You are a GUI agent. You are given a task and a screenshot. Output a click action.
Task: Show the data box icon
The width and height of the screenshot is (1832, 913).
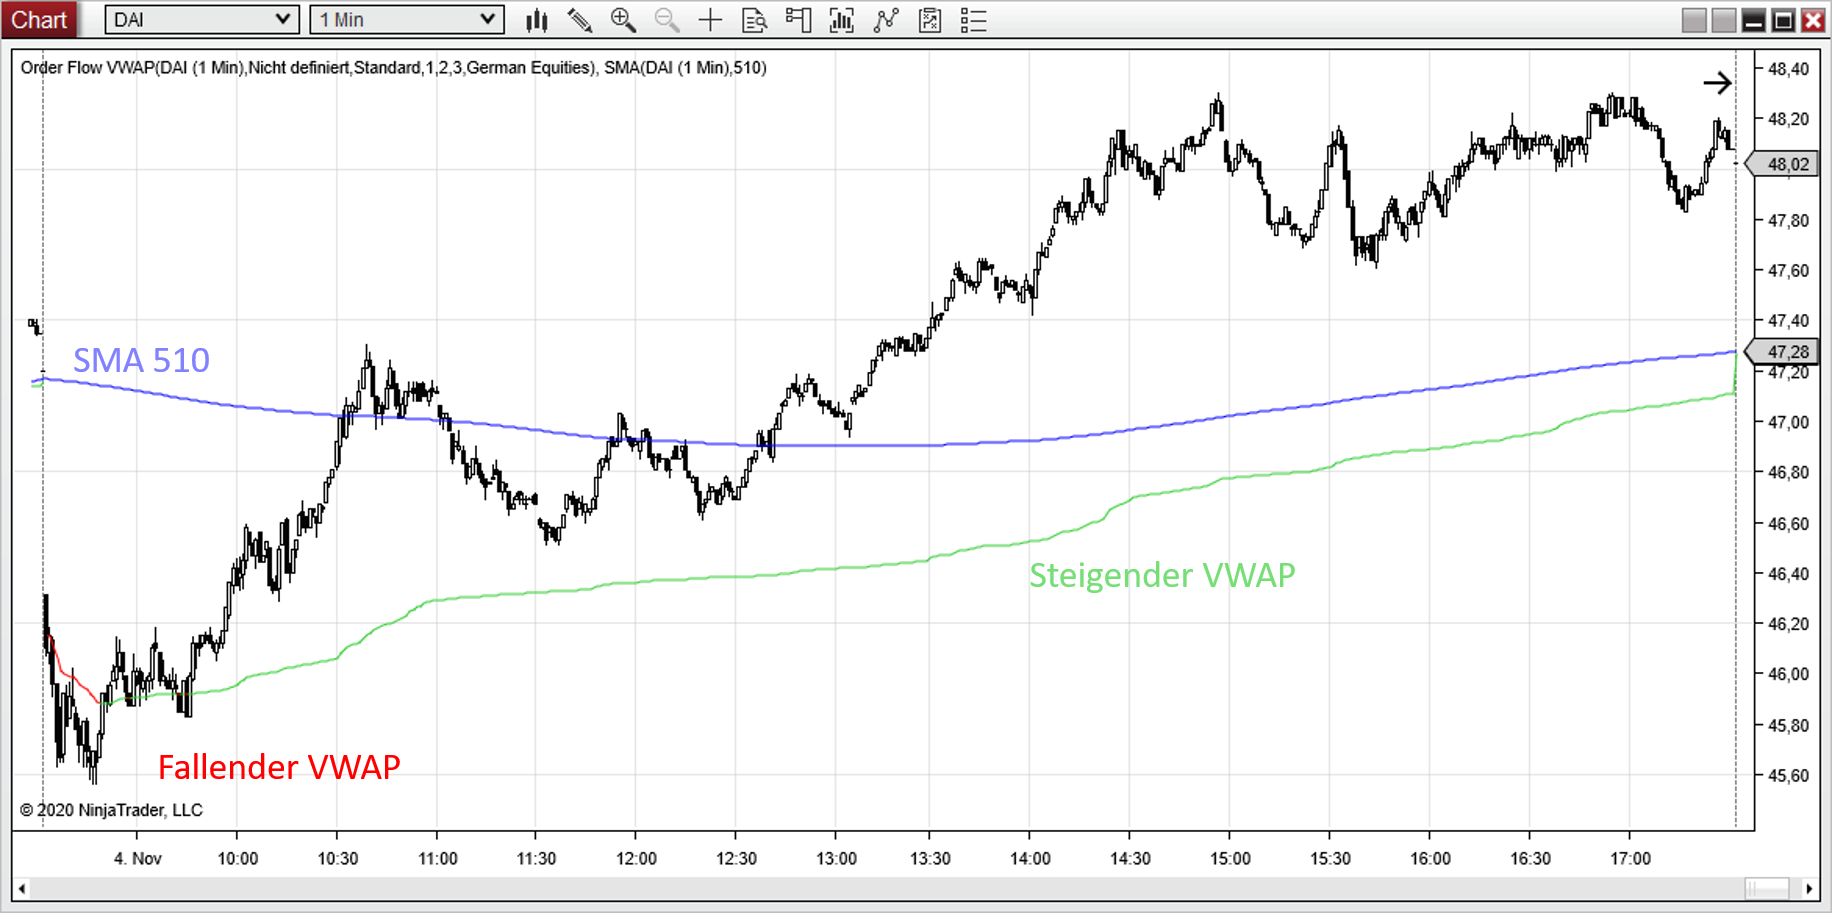[x=755, y=20]
